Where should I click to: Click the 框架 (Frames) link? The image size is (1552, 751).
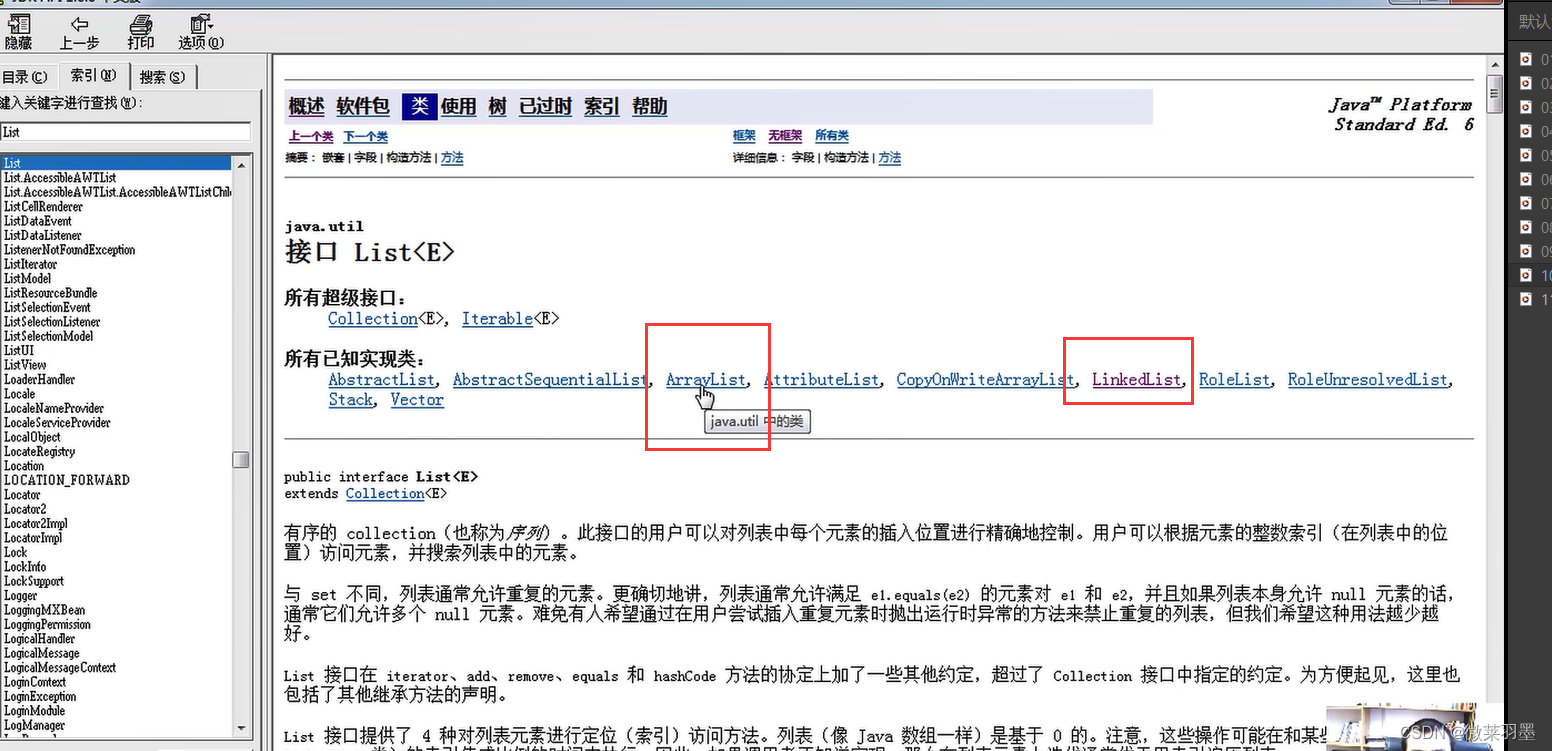click(x=744, y=136)
